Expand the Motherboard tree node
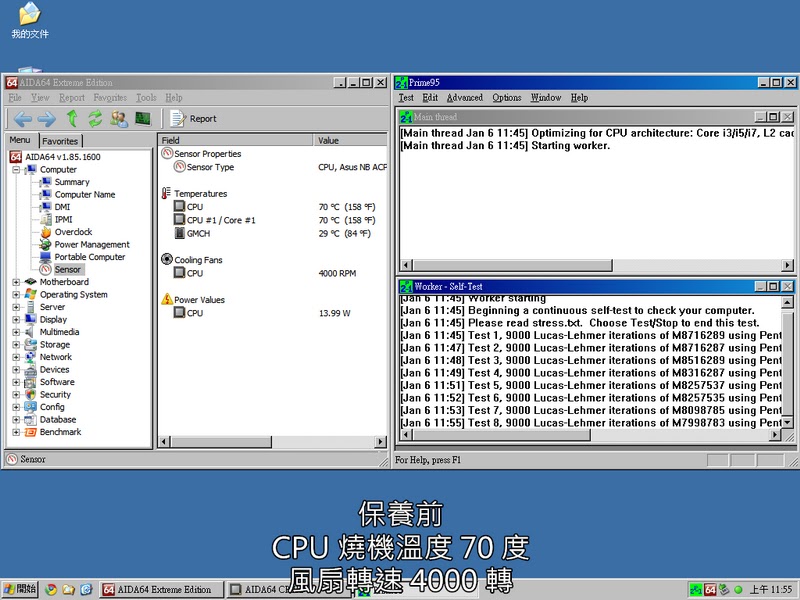Screen dimensions: 800x600 coord(16,282)
